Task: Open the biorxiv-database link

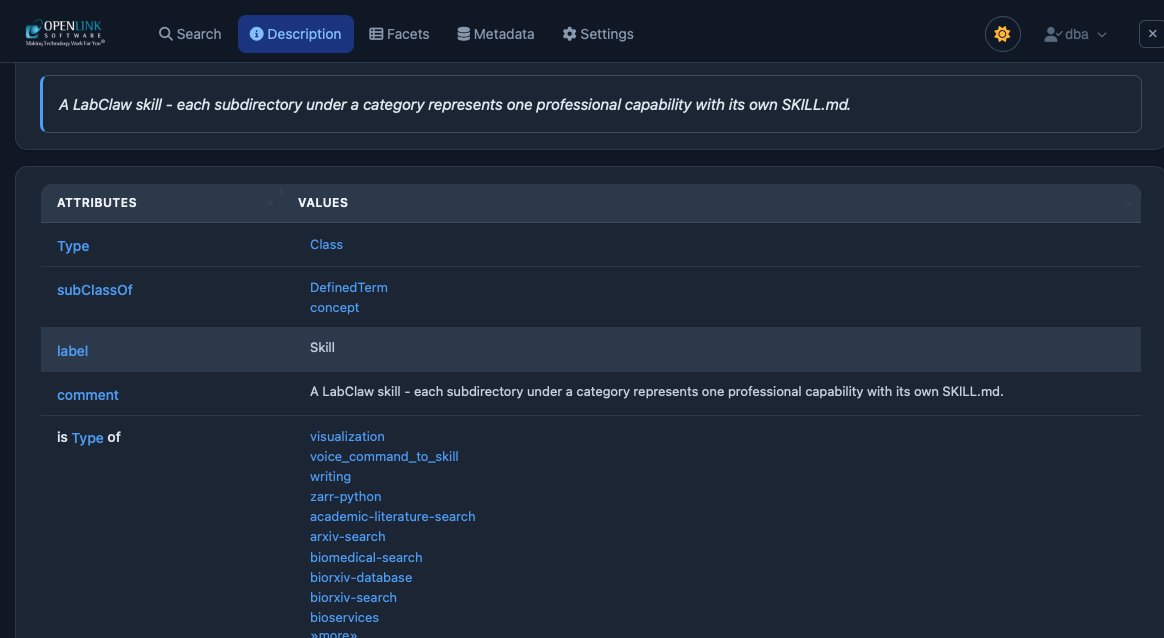Action: tap(361, 578)
